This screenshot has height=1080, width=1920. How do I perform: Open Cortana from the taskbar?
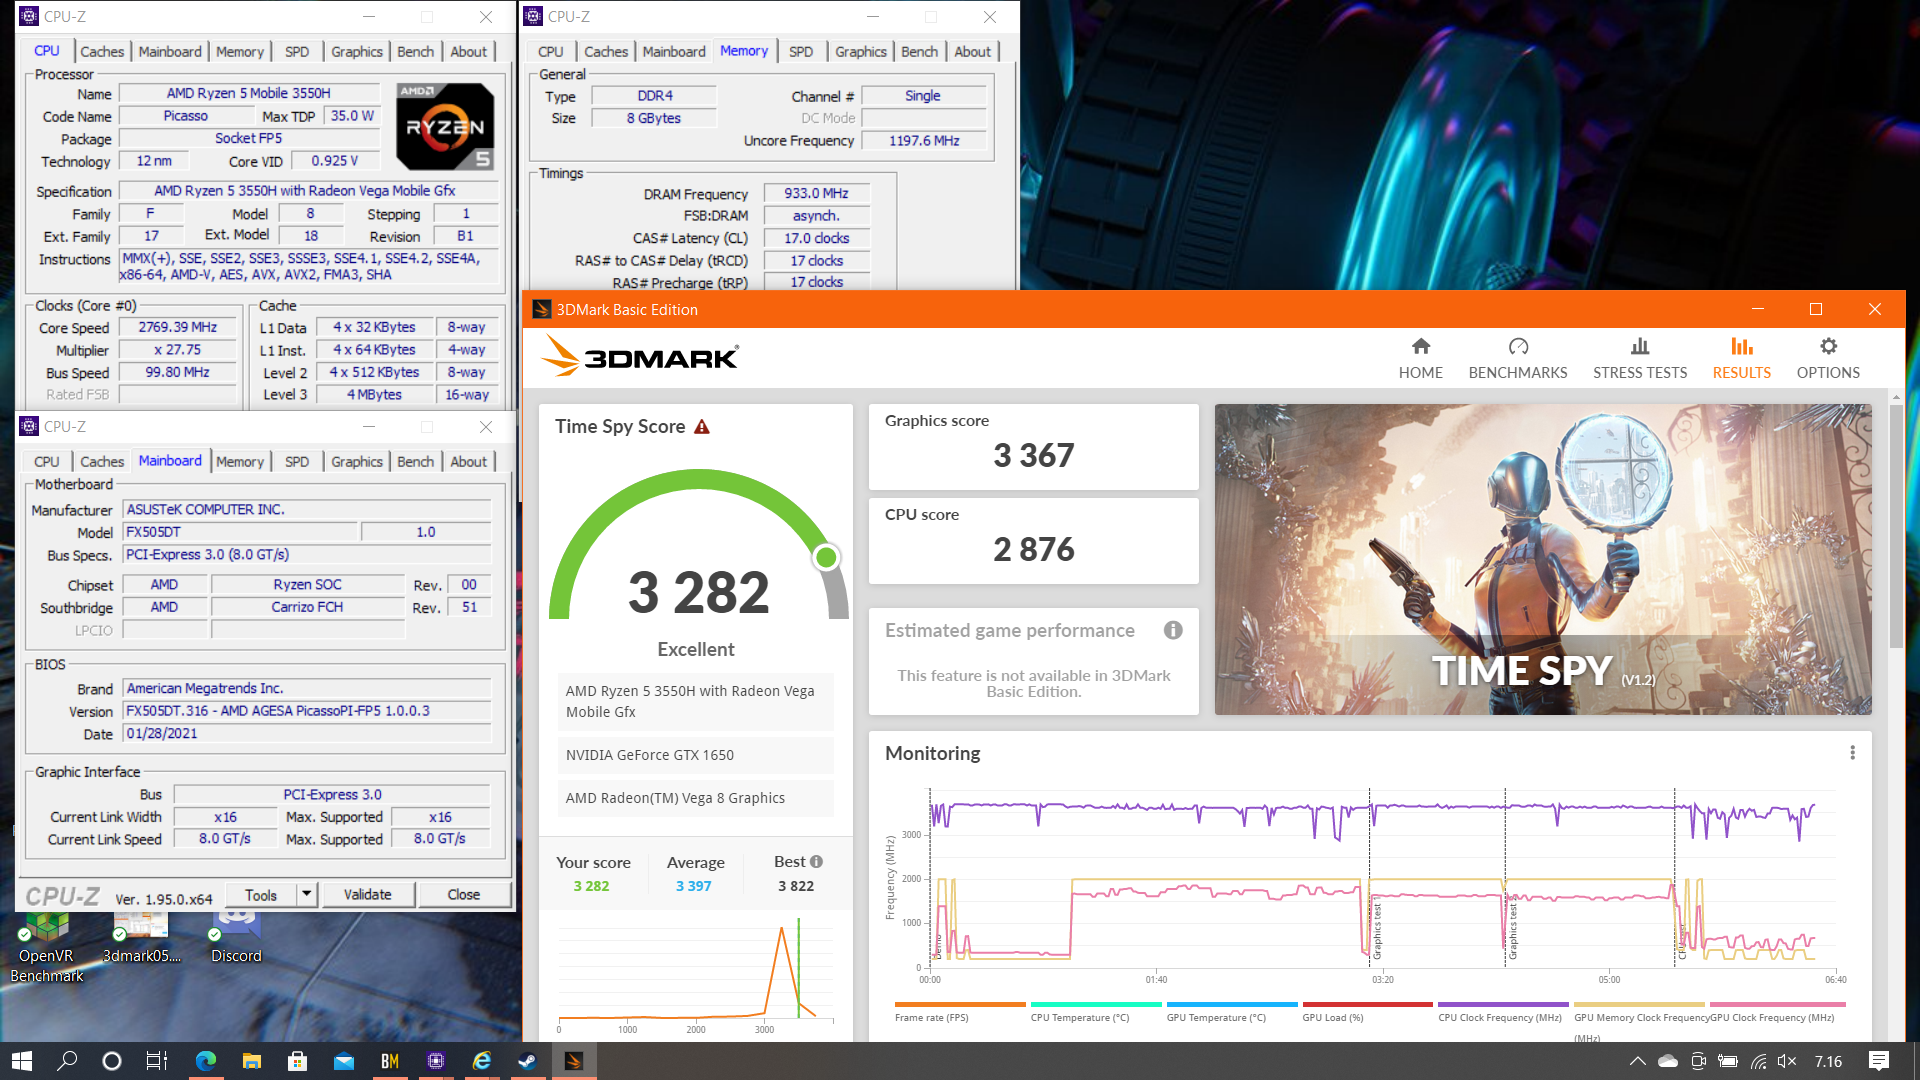tap(112, 1061)
